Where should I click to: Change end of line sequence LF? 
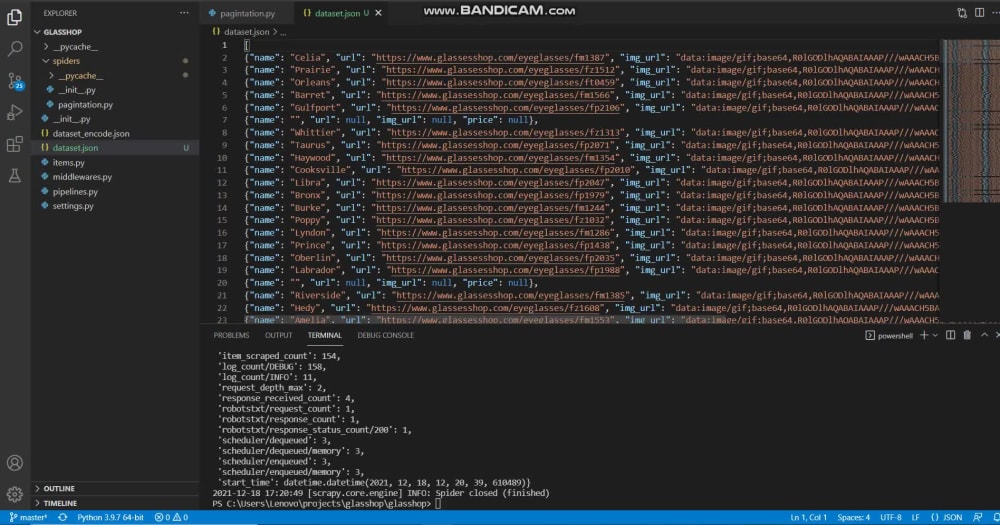[x=915, y=517]
